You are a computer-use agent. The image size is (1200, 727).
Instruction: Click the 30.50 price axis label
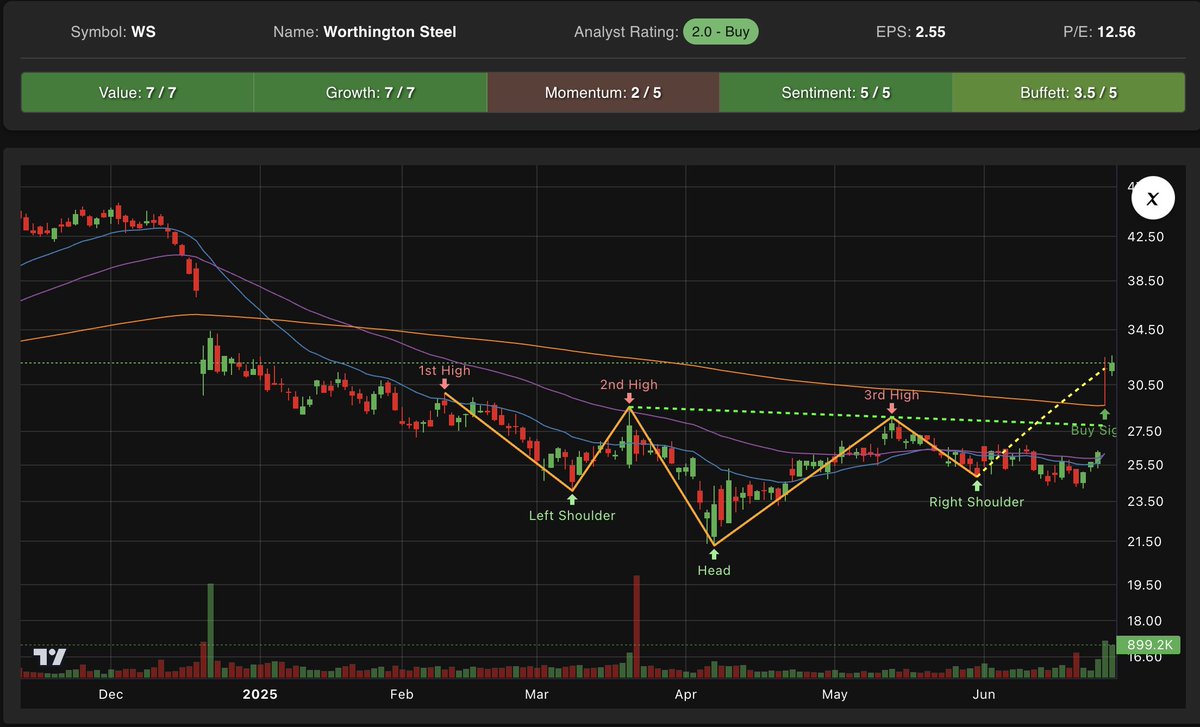pos(1146,385)
